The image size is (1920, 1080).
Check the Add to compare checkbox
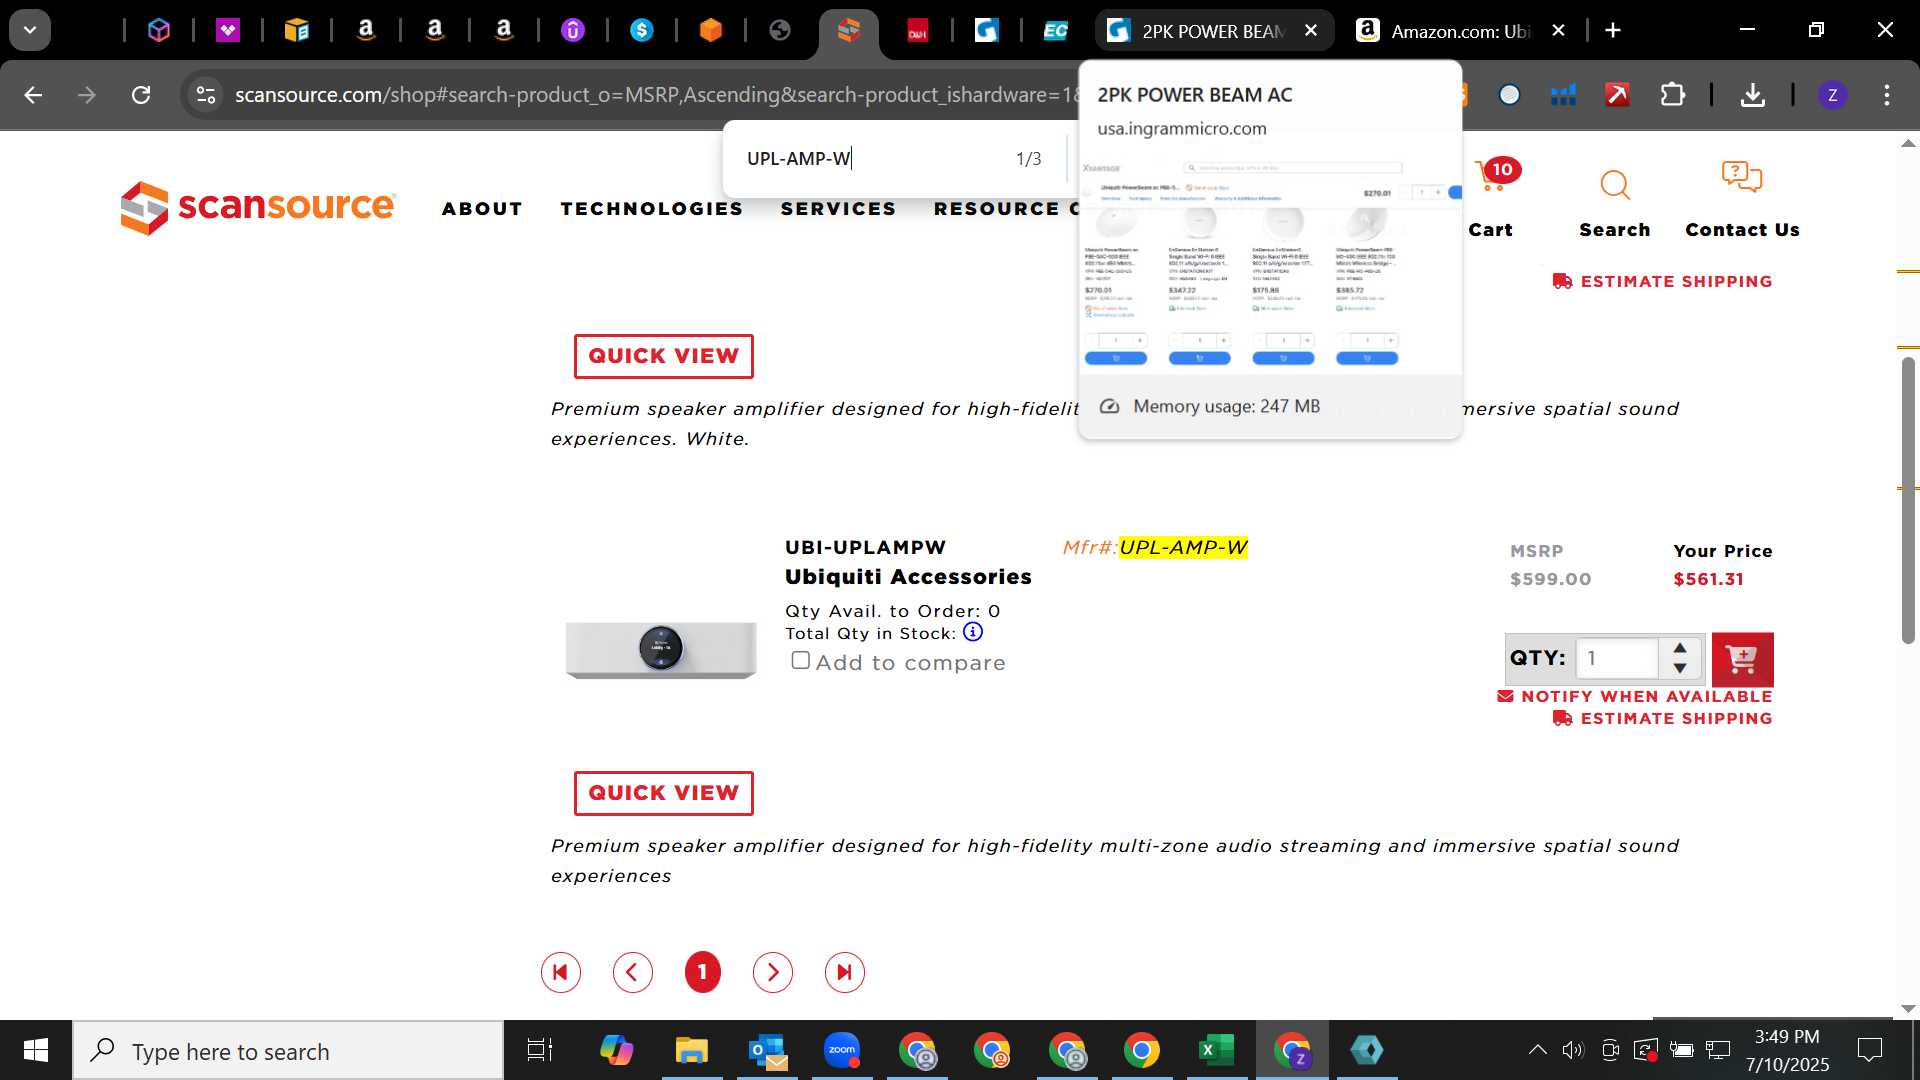tap(800, 661)
